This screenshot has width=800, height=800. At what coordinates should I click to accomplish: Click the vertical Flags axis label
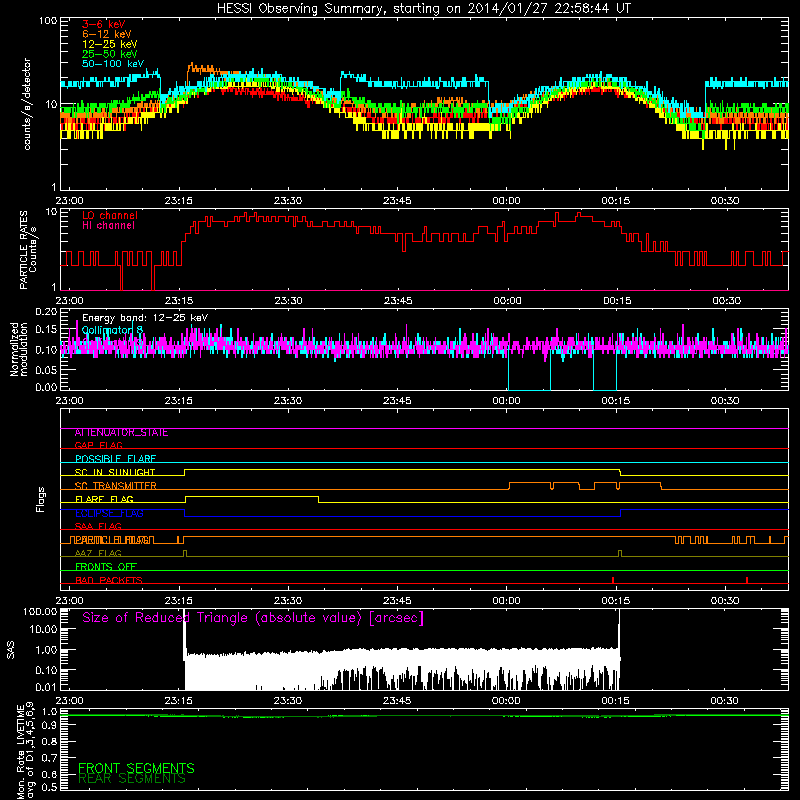click(40, 499)
